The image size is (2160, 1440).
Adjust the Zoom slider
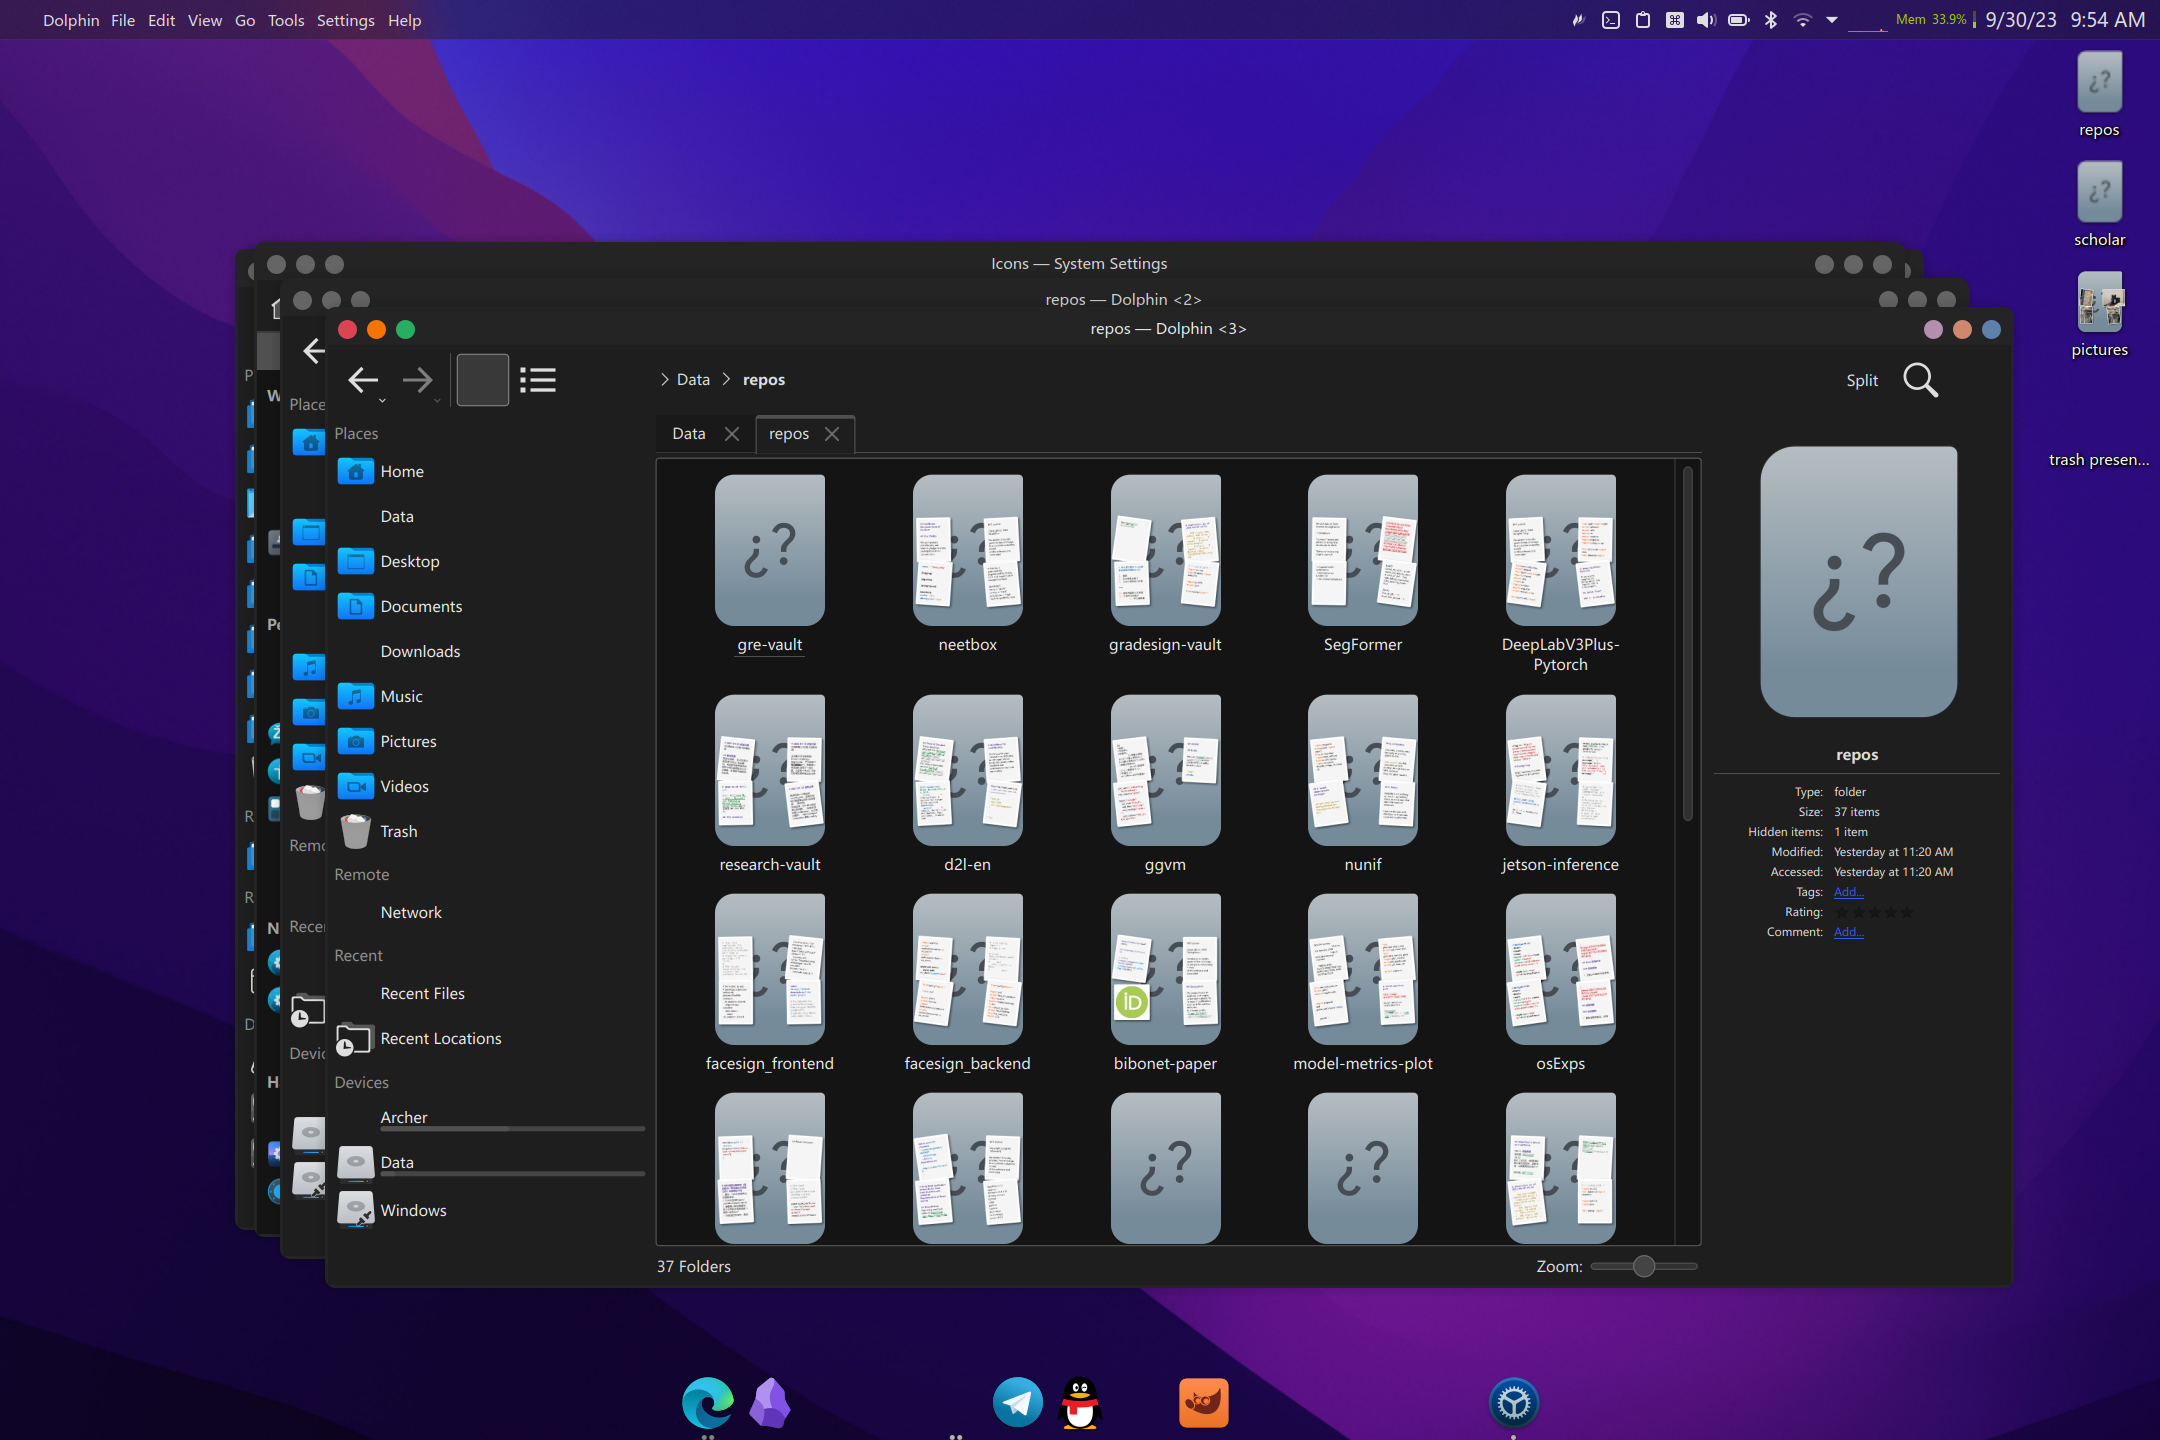(1643, 1266)
